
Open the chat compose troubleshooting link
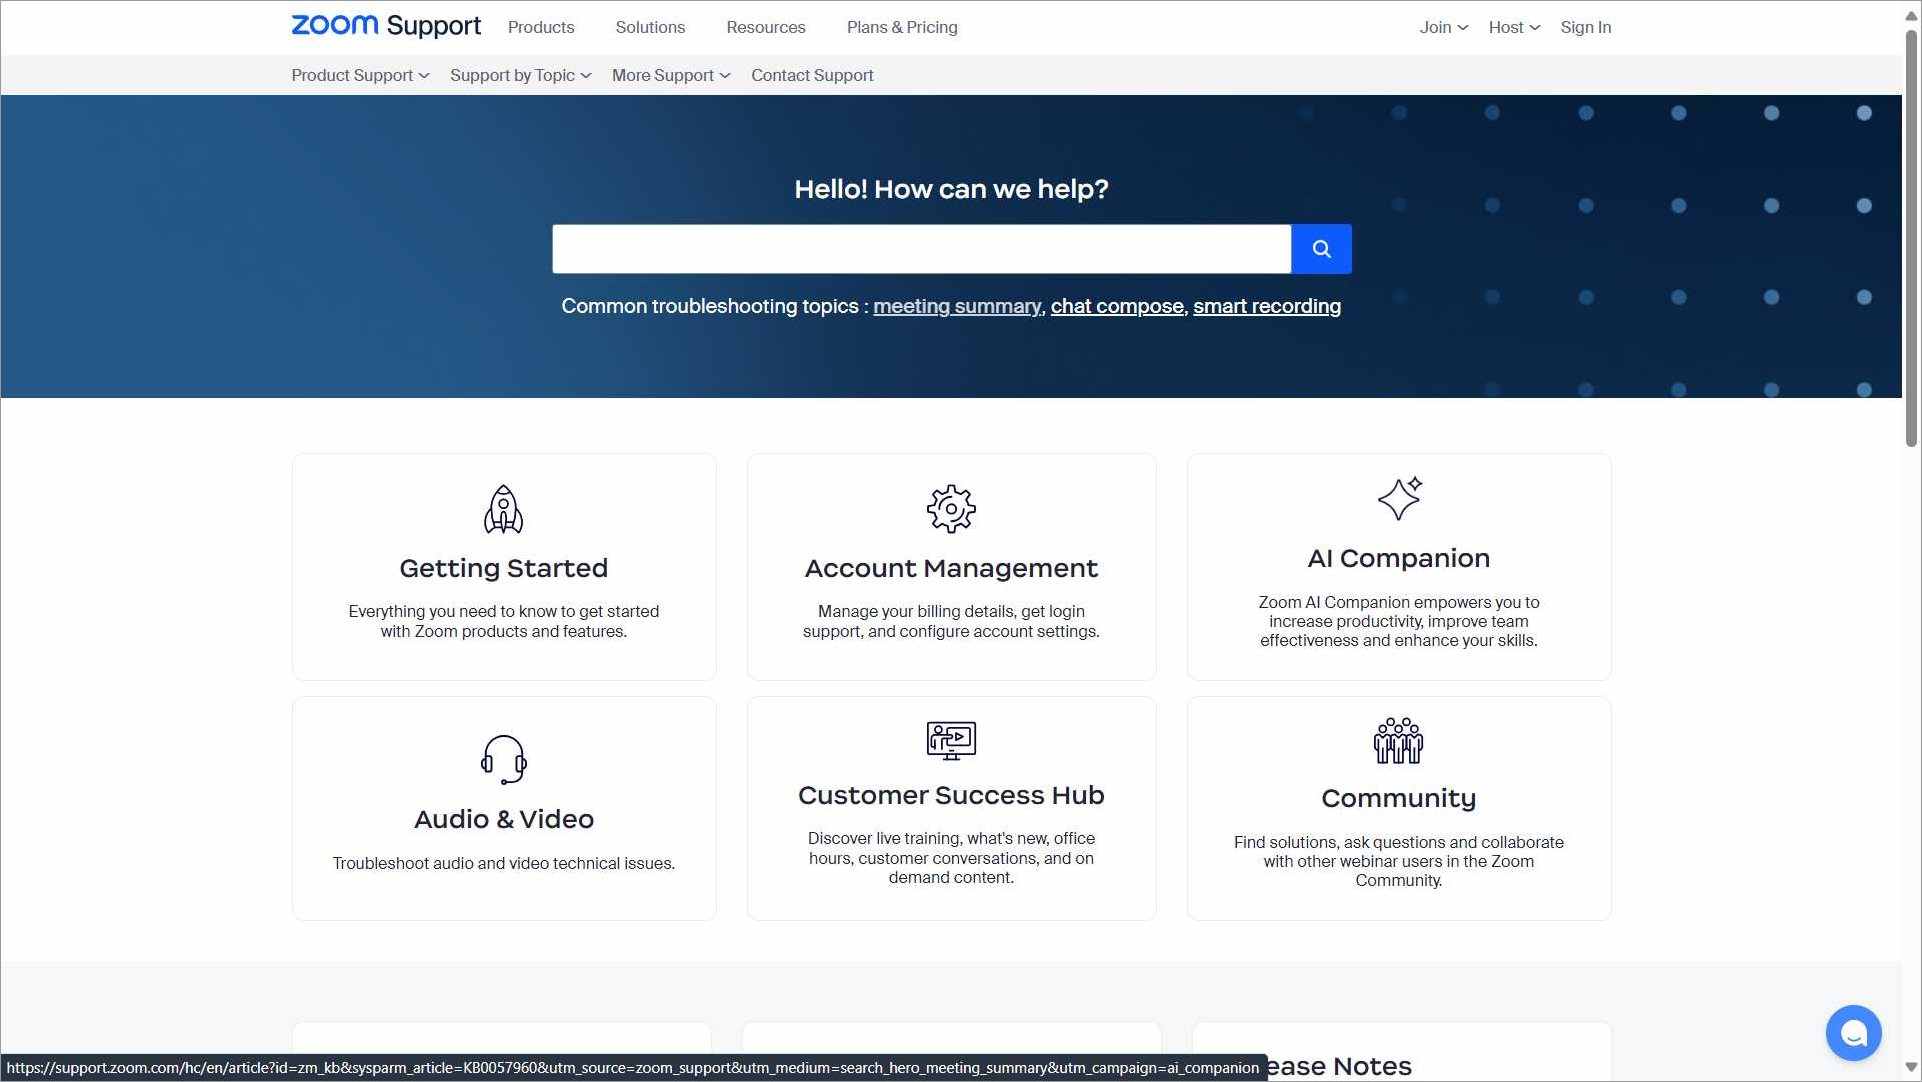click(1117, 306)
